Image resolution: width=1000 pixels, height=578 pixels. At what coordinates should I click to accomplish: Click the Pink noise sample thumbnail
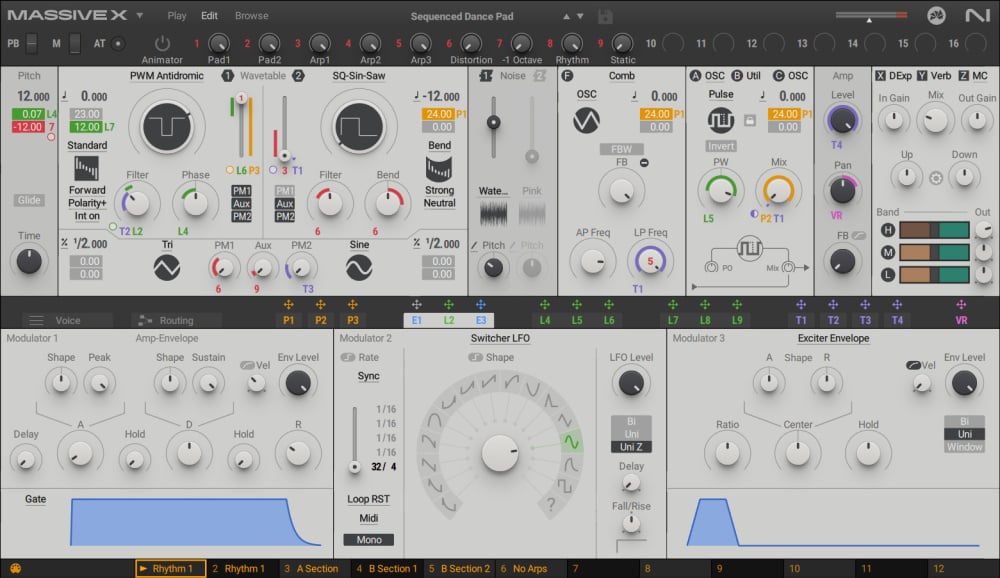pyautogui.click(x=531, y=213)
